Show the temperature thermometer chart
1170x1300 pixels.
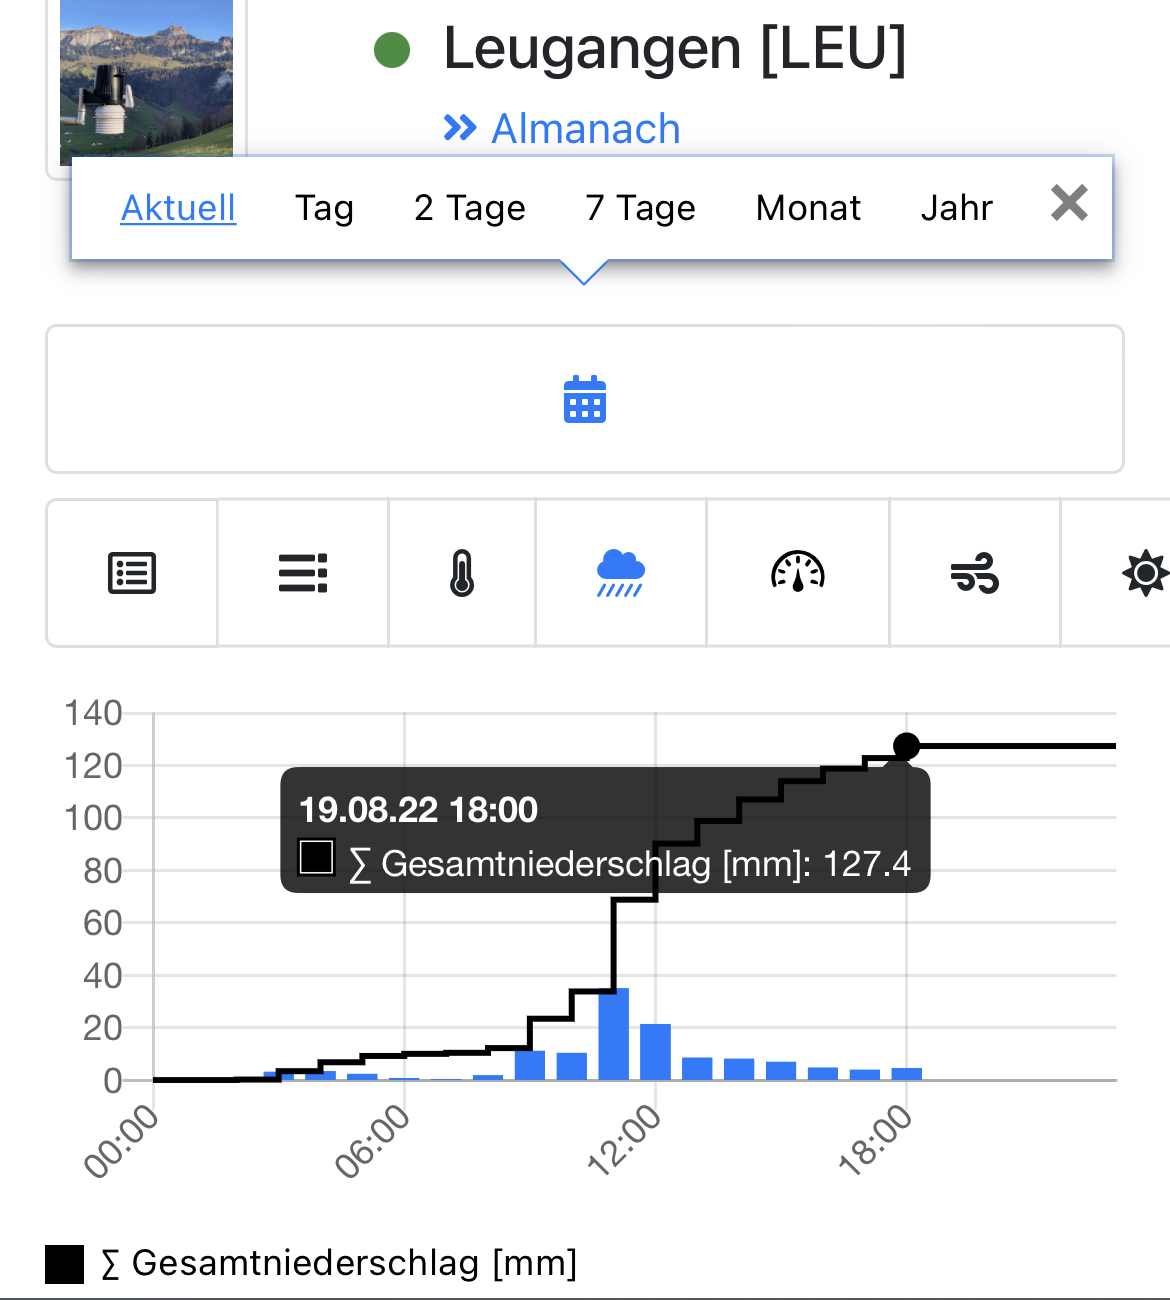coord(462,574)
